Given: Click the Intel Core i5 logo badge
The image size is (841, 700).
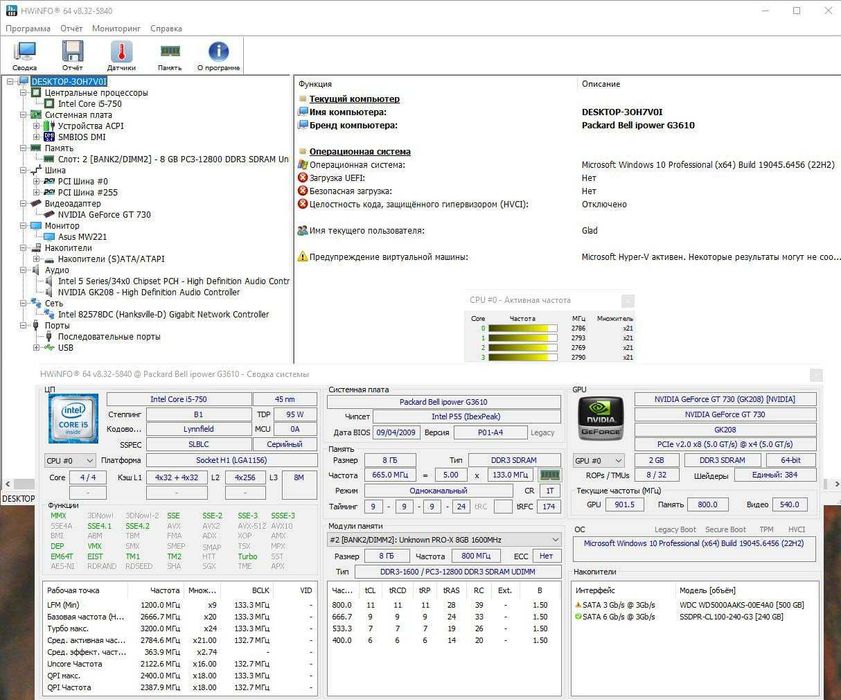Looking at the screenshot, I should (x=73, y=418).
